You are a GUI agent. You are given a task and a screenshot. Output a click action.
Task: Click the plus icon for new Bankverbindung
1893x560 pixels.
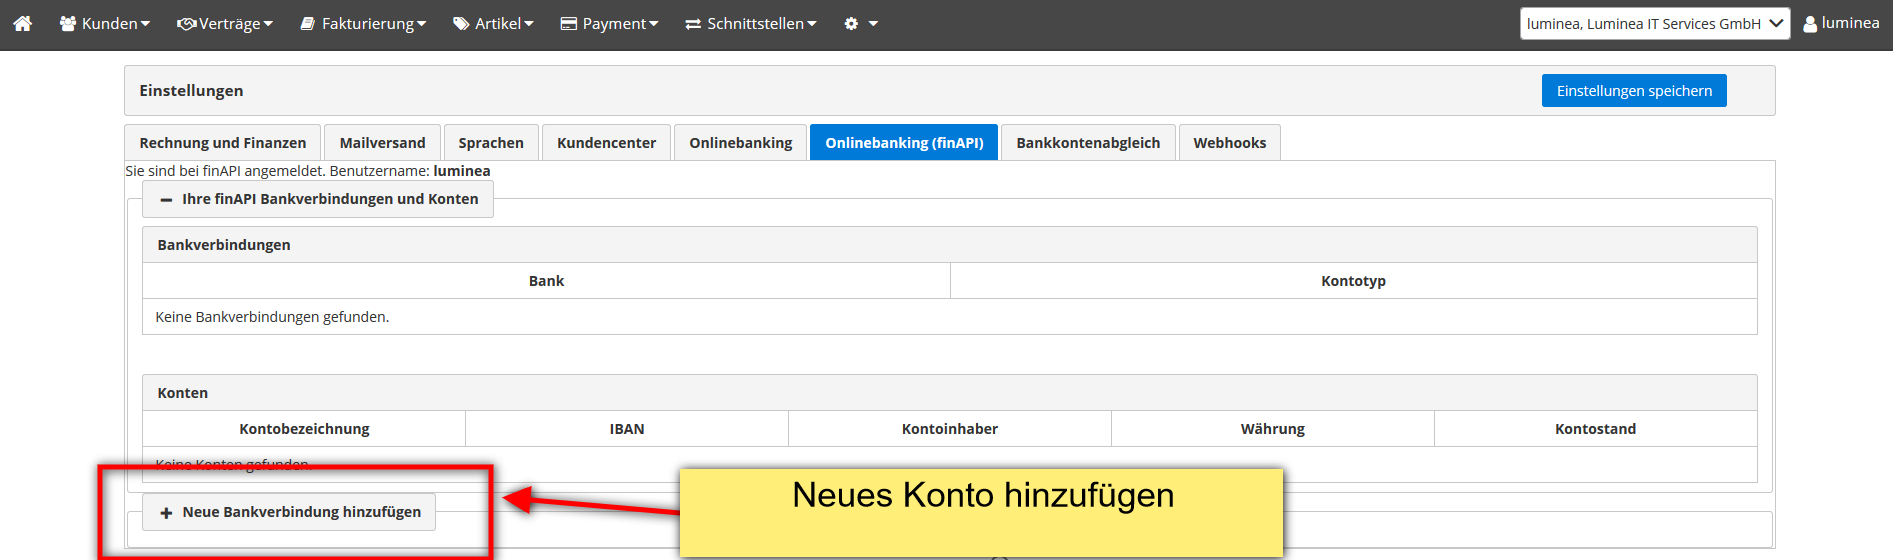point(166,513)
